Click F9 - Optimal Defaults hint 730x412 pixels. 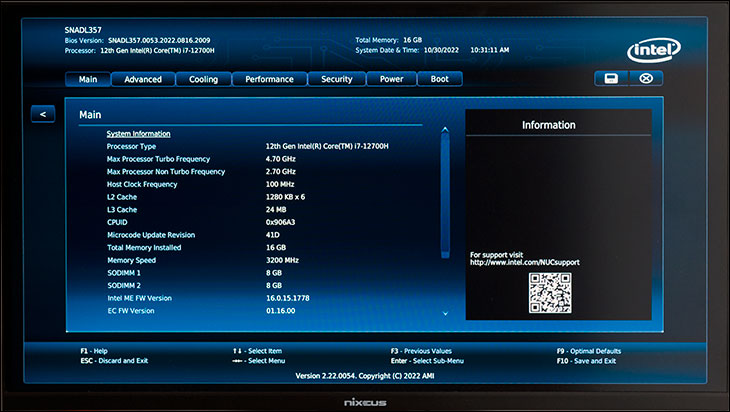589,351
